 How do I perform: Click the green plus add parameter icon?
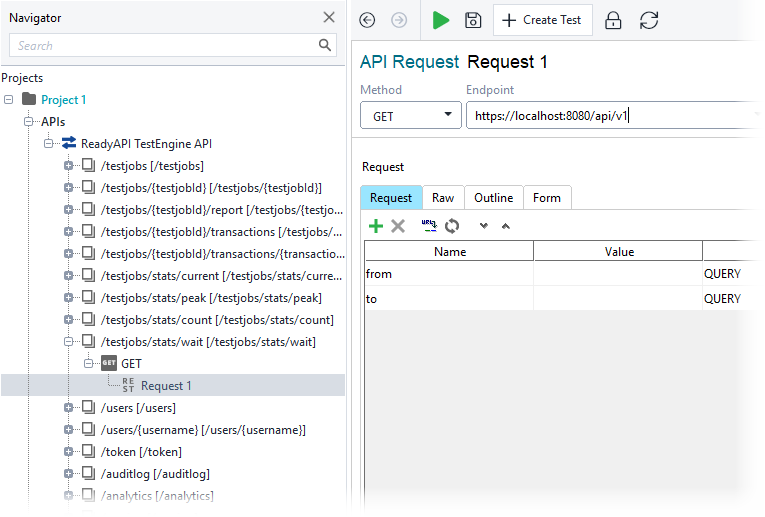point(376,226)
